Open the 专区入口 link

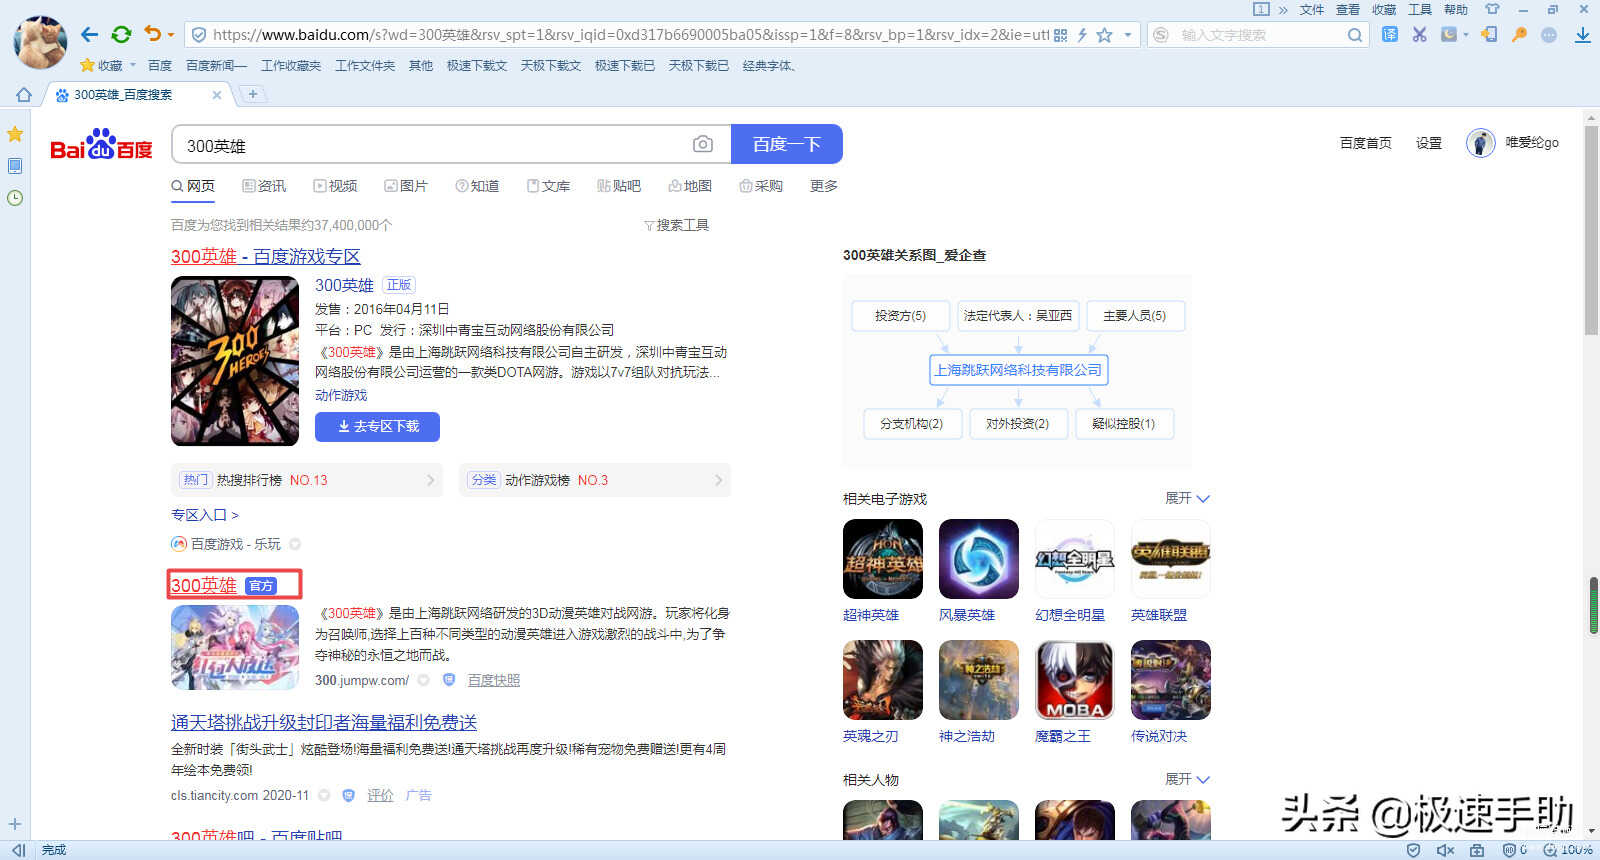[205, 515]
